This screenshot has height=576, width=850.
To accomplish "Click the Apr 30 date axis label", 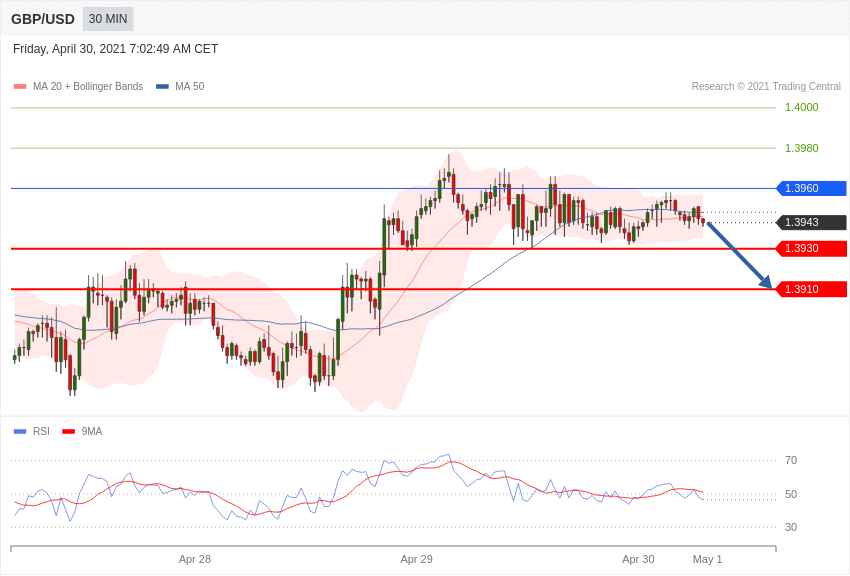I will point(638,559).
